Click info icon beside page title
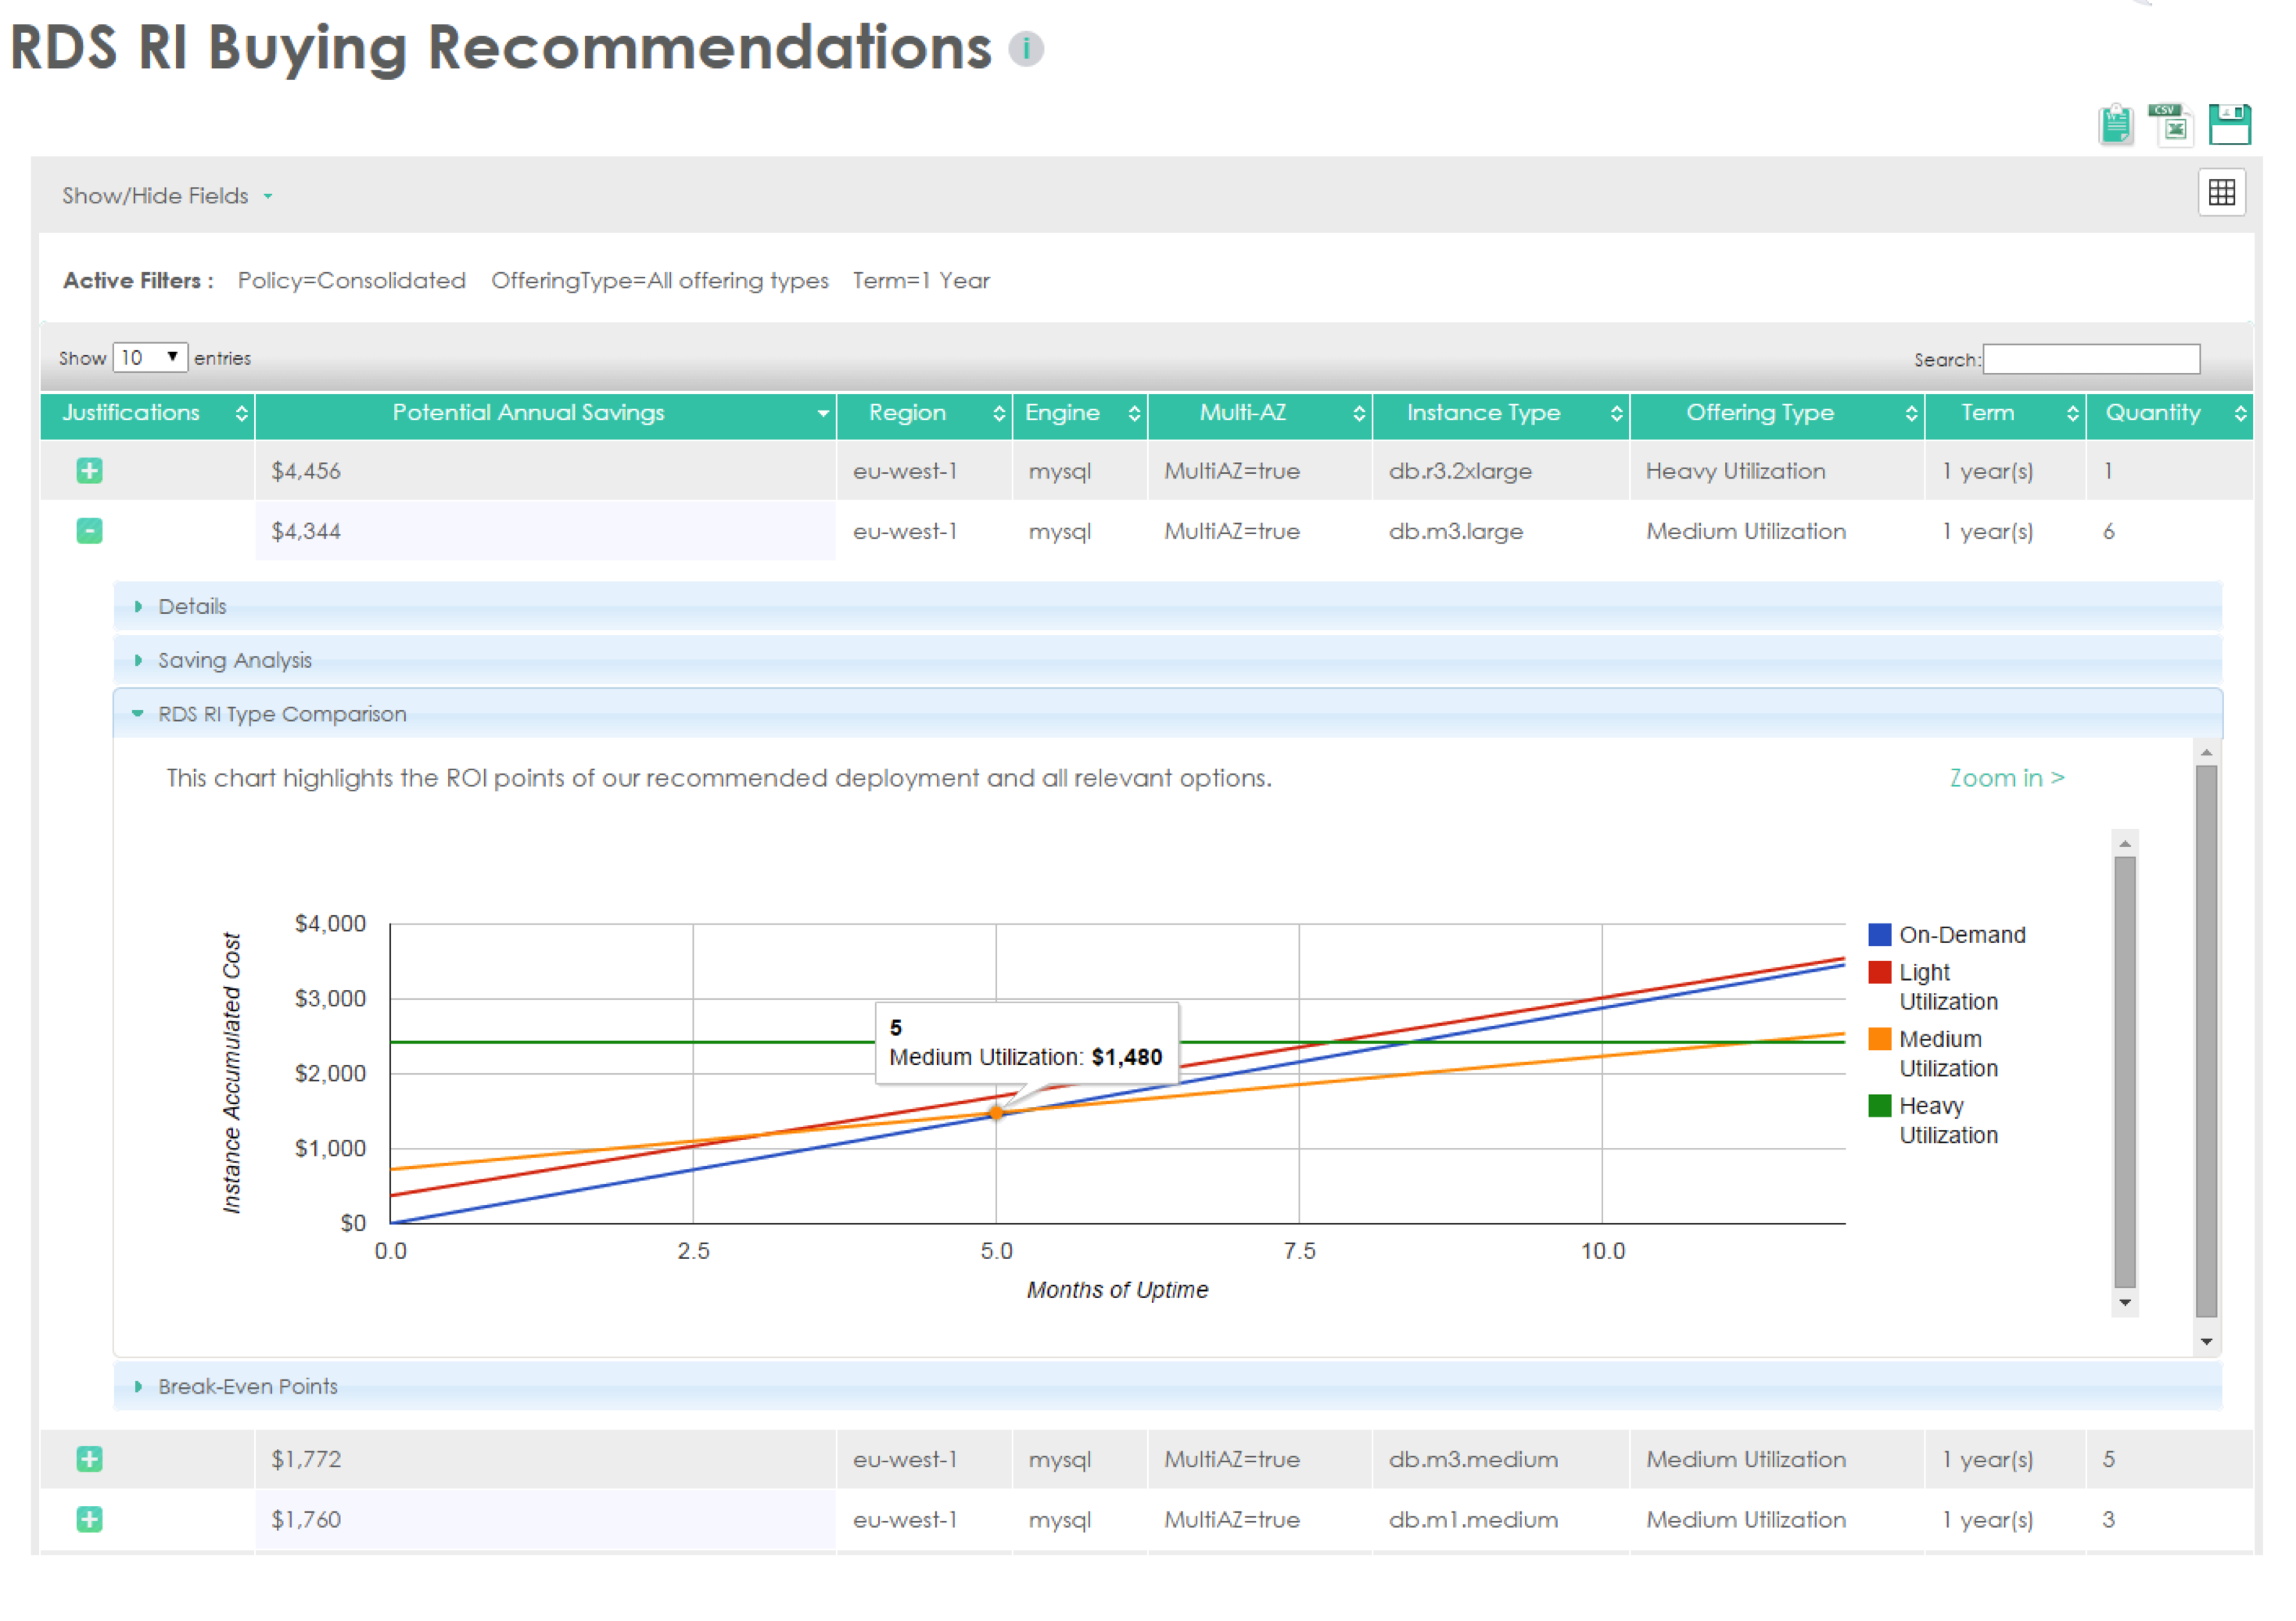Image resolution: width=2296 pixels, height=1621 pixels. point(1025,48)
